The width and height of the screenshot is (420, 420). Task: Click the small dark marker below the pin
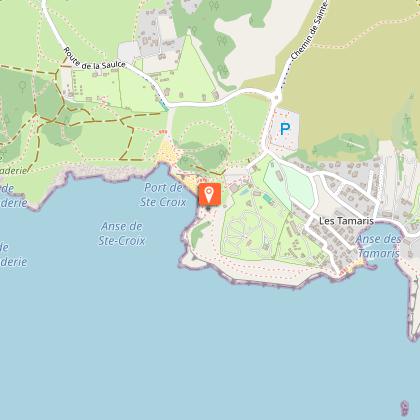tap(208, 208)
